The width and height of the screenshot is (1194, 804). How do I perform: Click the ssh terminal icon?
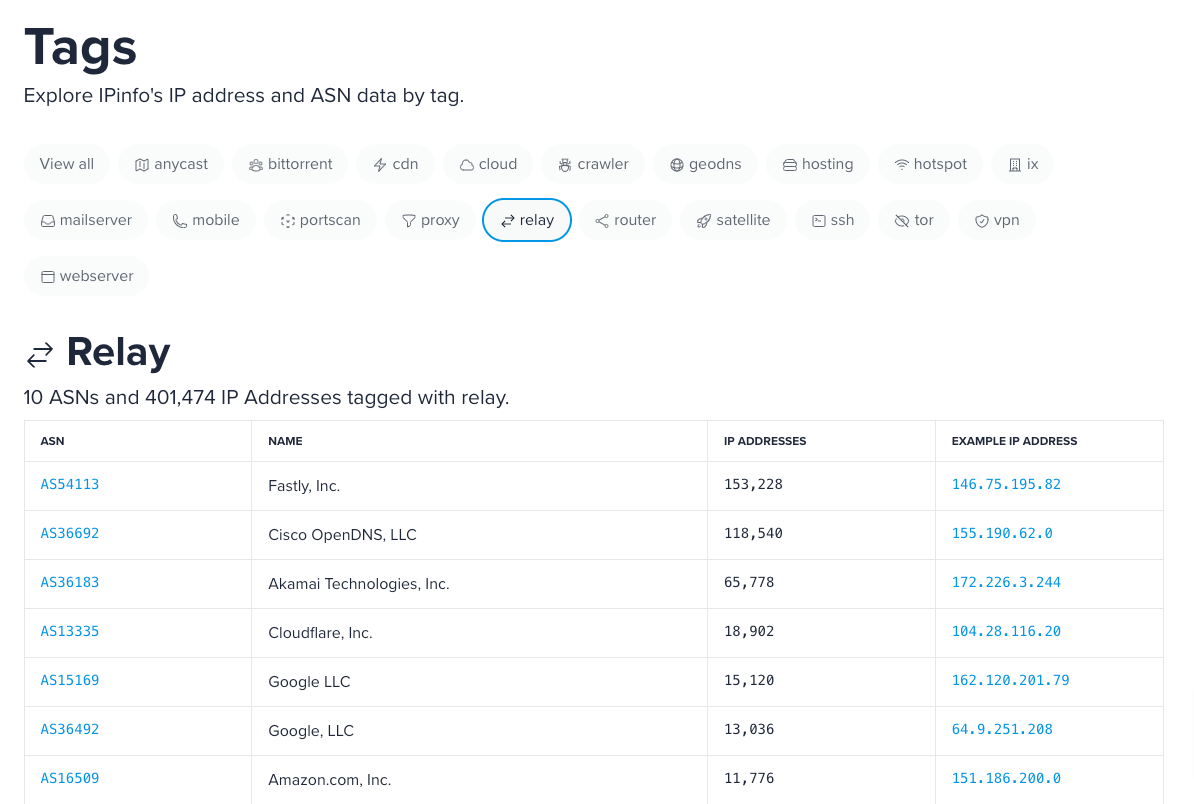click(819, 221)
